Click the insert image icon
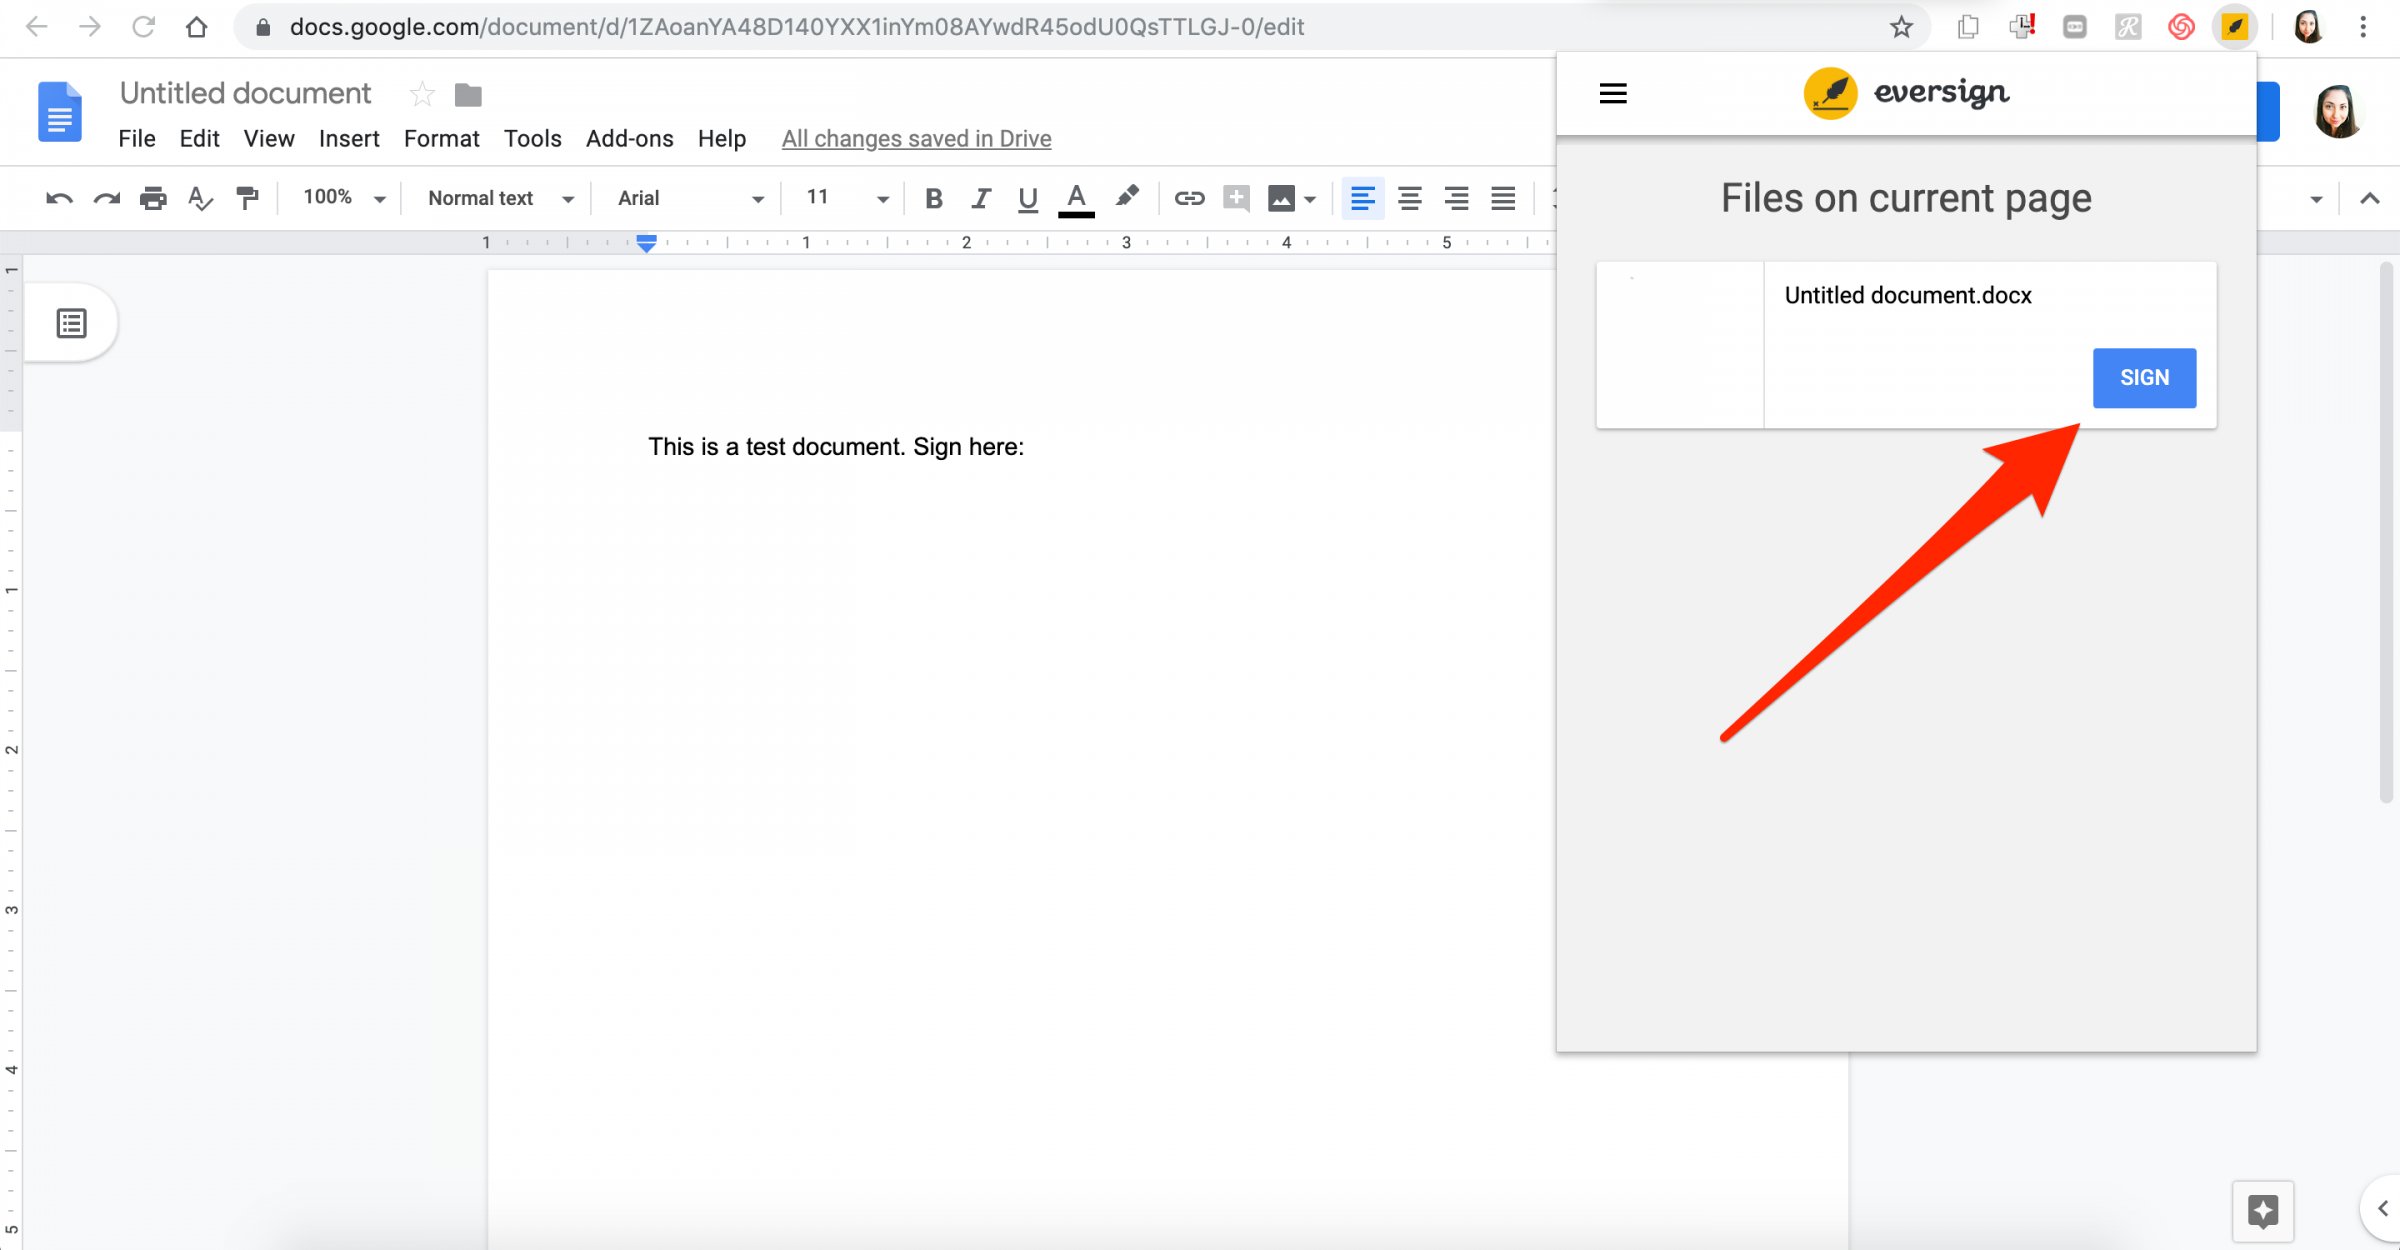Viewport: 2400px width, 1250px height. coord(1281,198)
